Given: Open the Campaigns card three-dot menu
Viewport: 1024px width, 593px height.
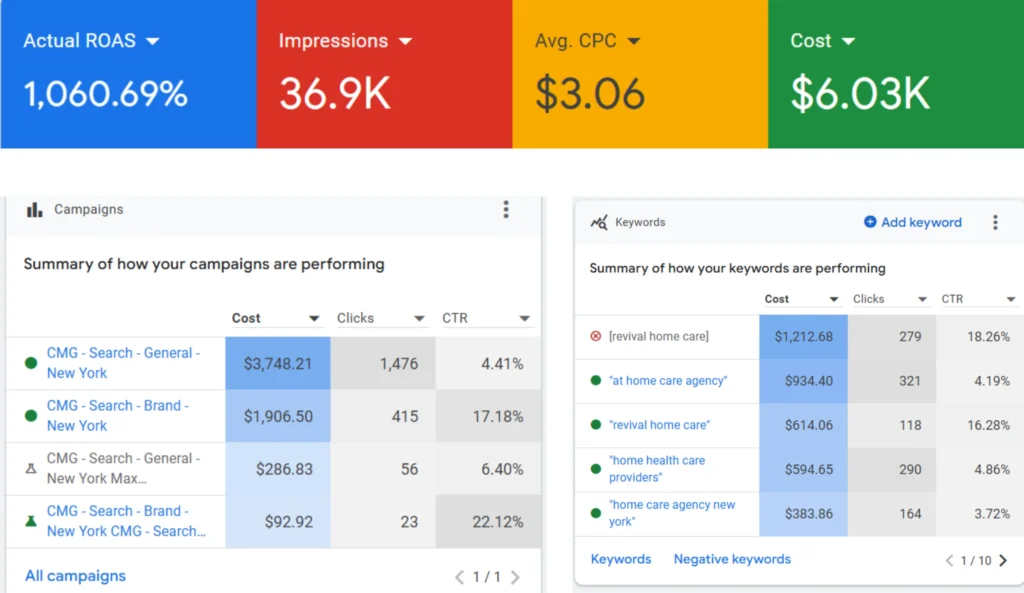Looking at the screenshot, I should pos(506,209).
